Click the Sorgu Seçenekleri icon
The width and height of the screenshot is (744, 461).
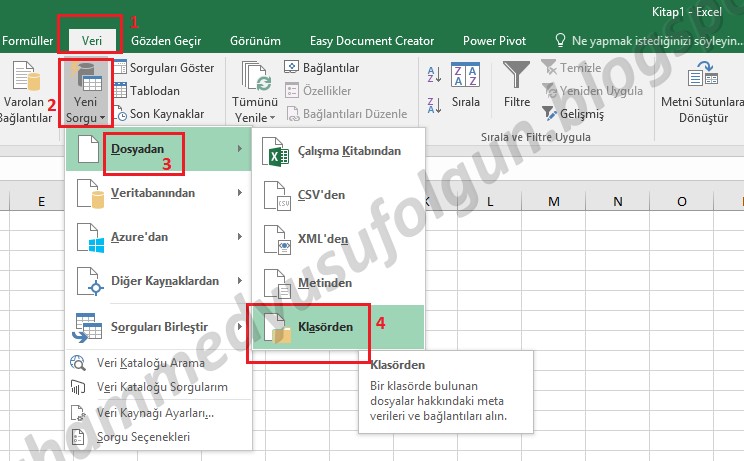[78, 437]
